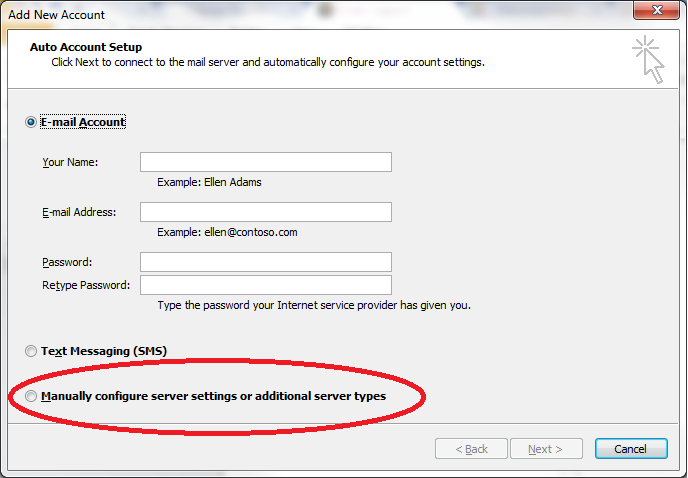Click the 'Example: Ellen Adams' hint text
Viewport: 688px width, 478px height.
tap(209, 182)
